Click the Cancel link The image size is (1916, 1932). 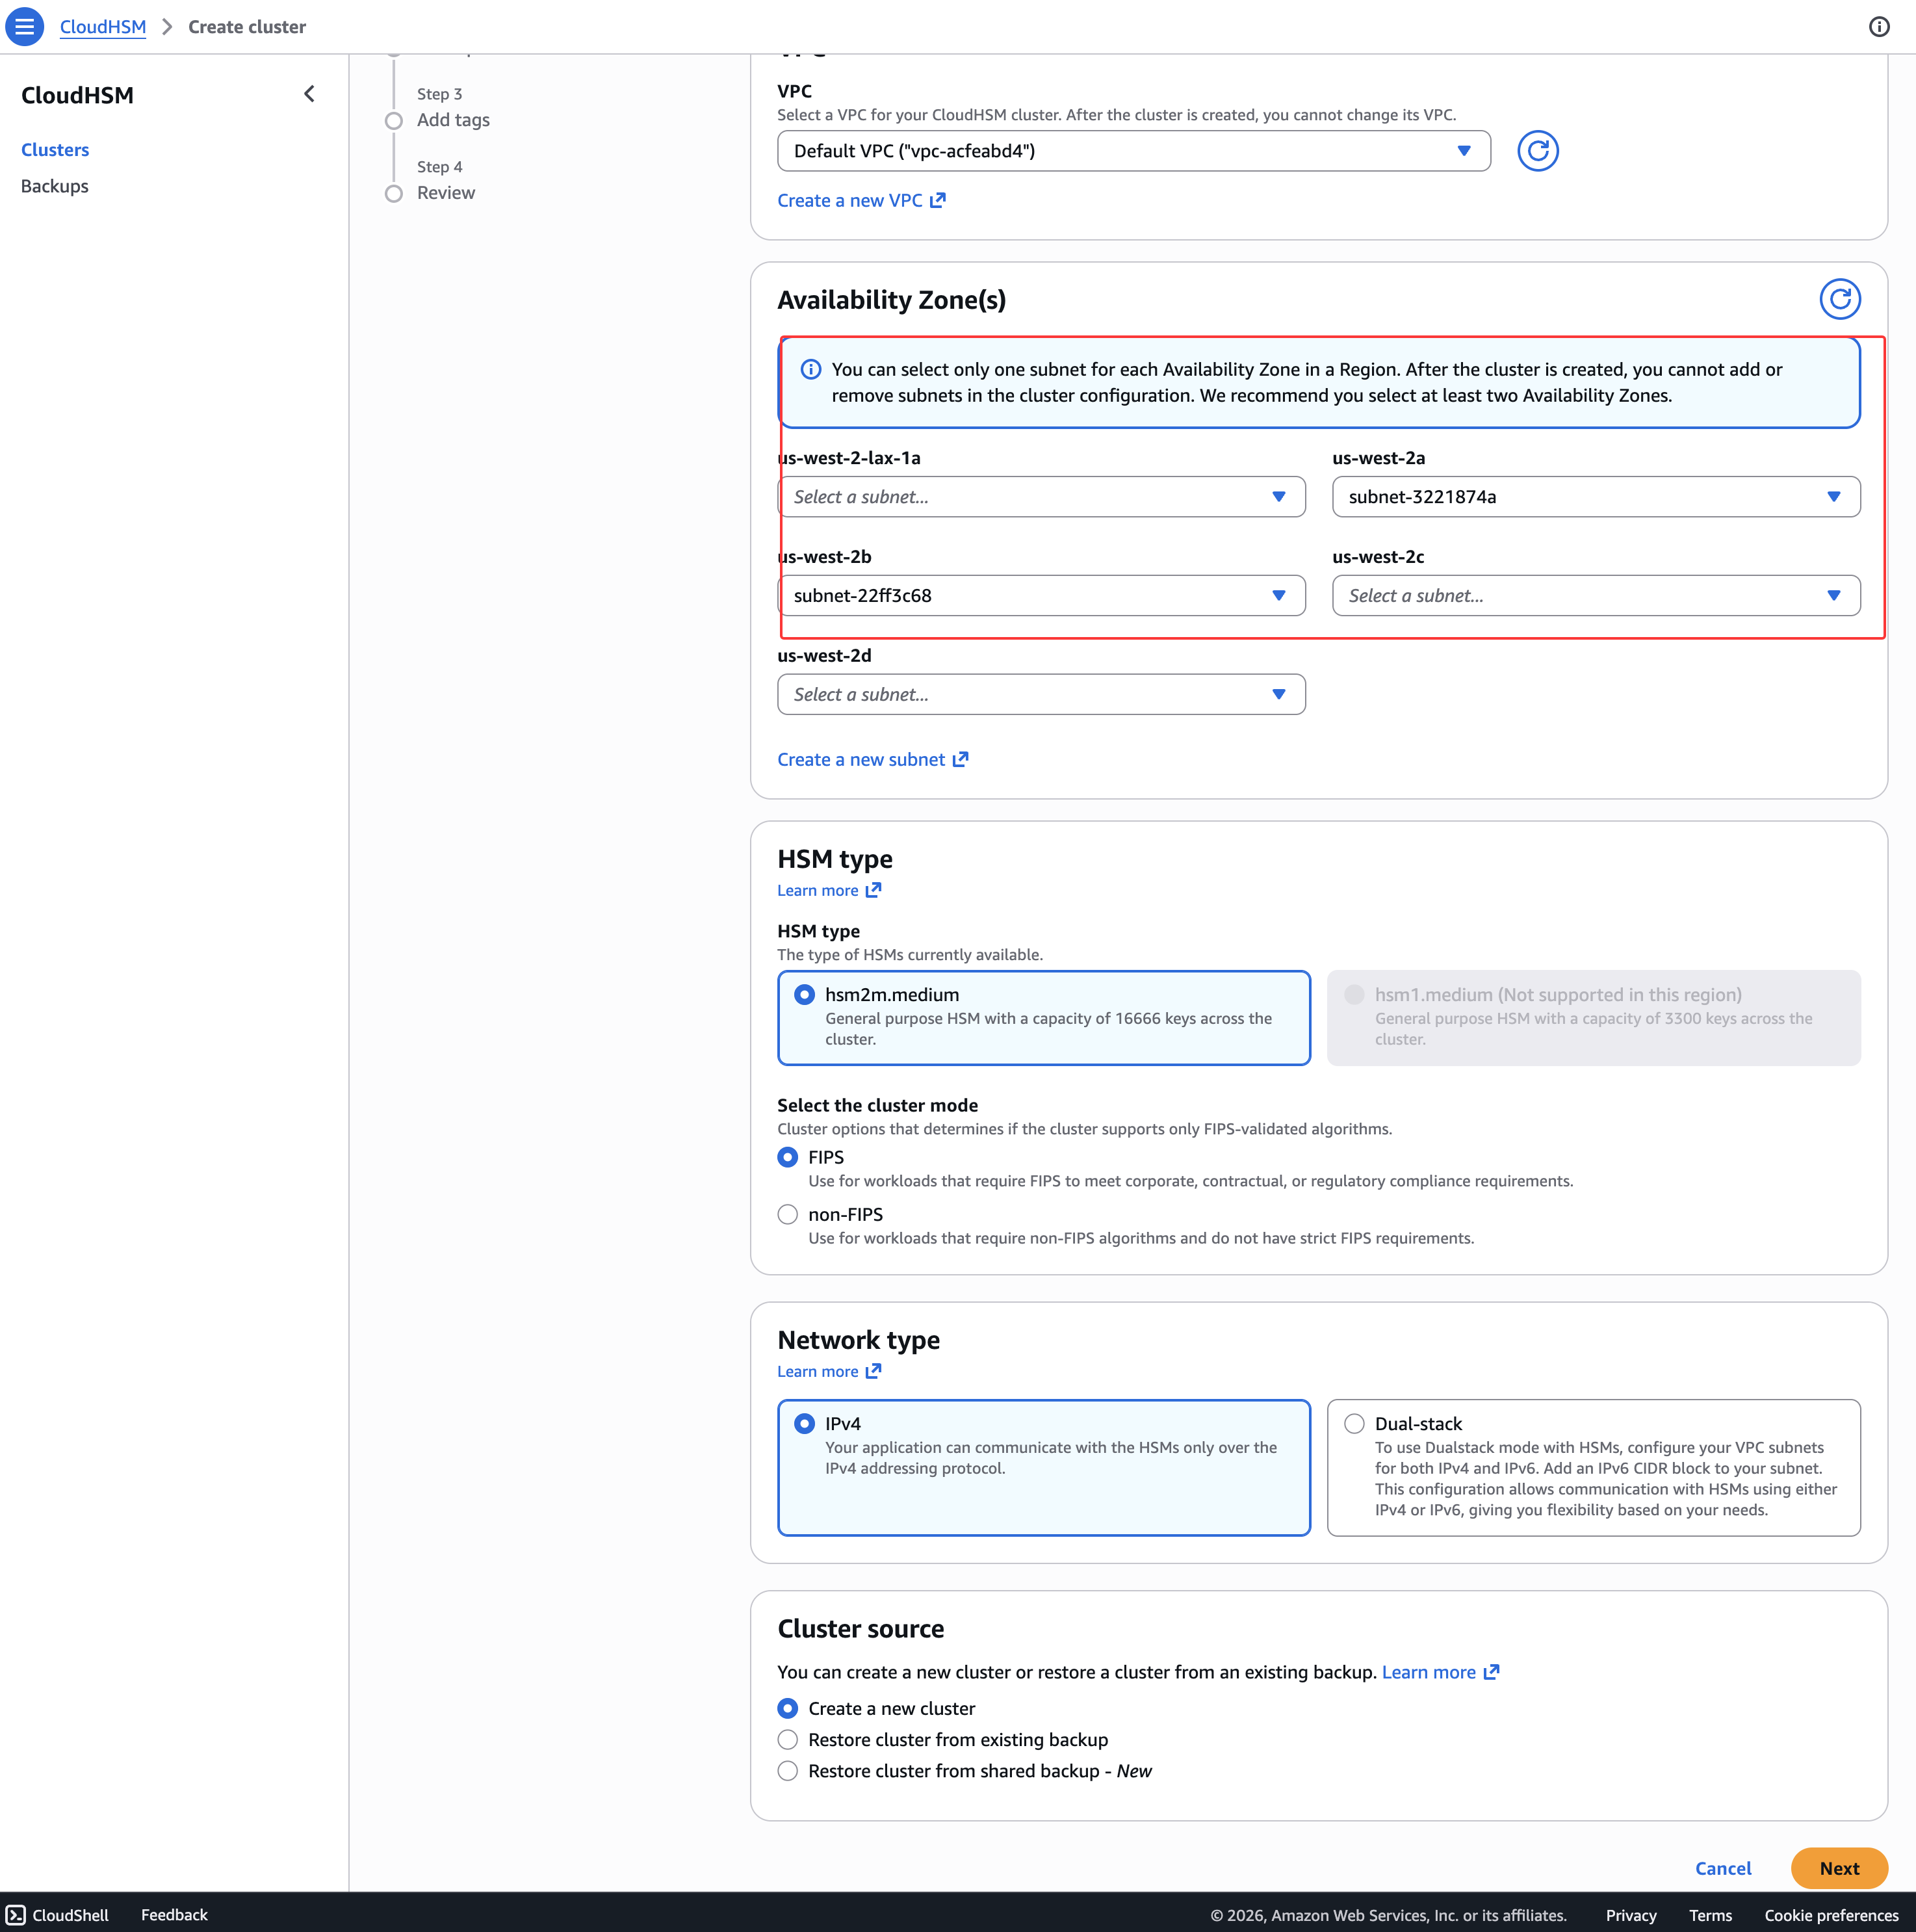(1722, 1868)
